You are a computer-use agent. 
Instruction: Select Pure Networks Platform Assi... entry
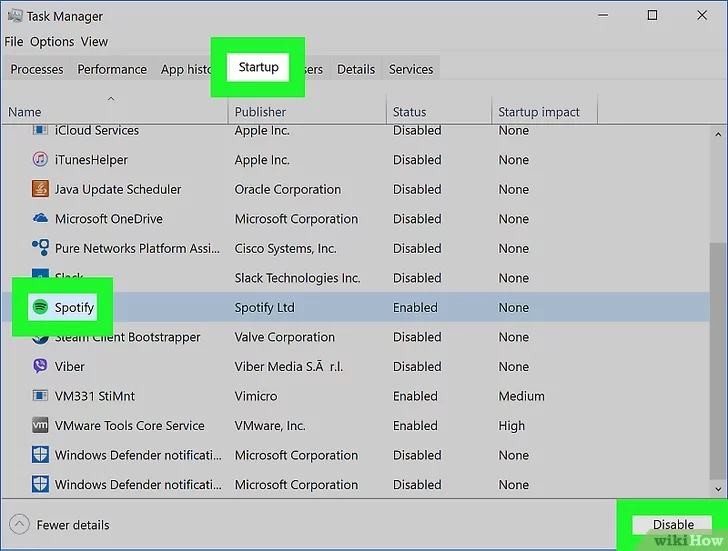pos(137,248)
